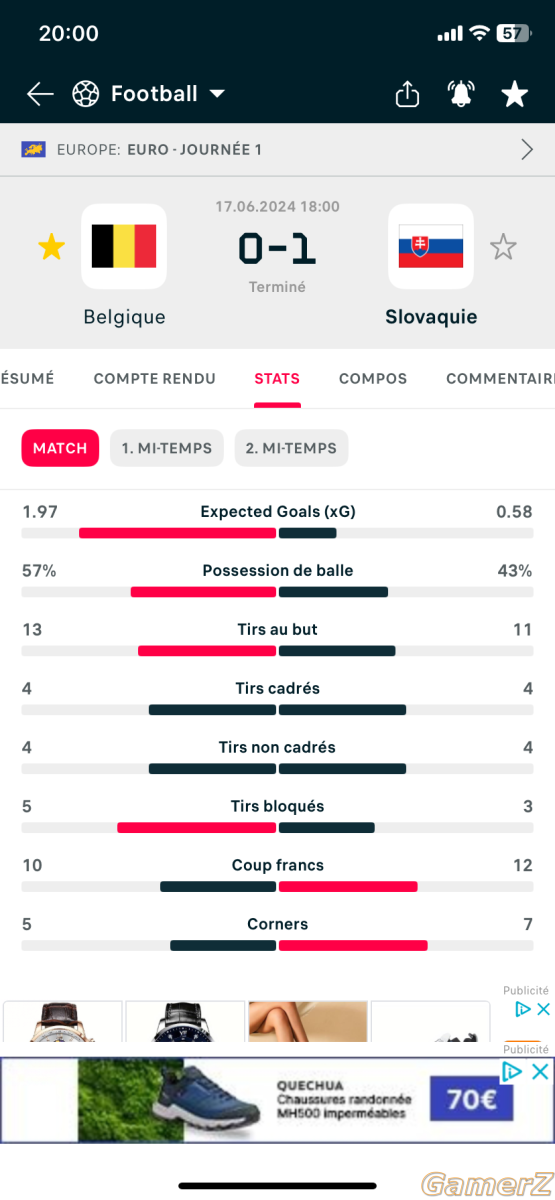Image resolution: width=555 pixels, height=1200 pixels.
Task: Close the Quechua banner ad
Action: (x=539, y=1072)
